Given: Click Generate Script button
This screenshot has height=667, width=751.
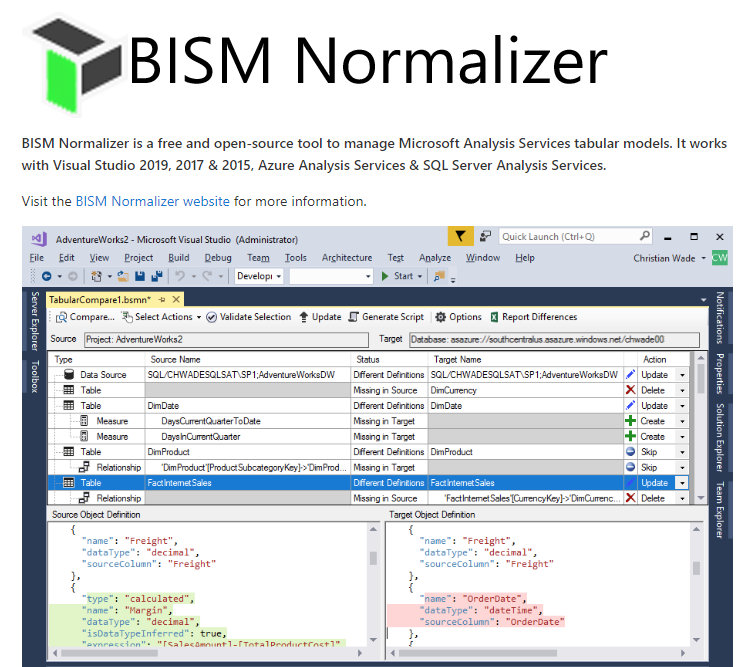Looking at the screenshot, I should click(386, 317).
